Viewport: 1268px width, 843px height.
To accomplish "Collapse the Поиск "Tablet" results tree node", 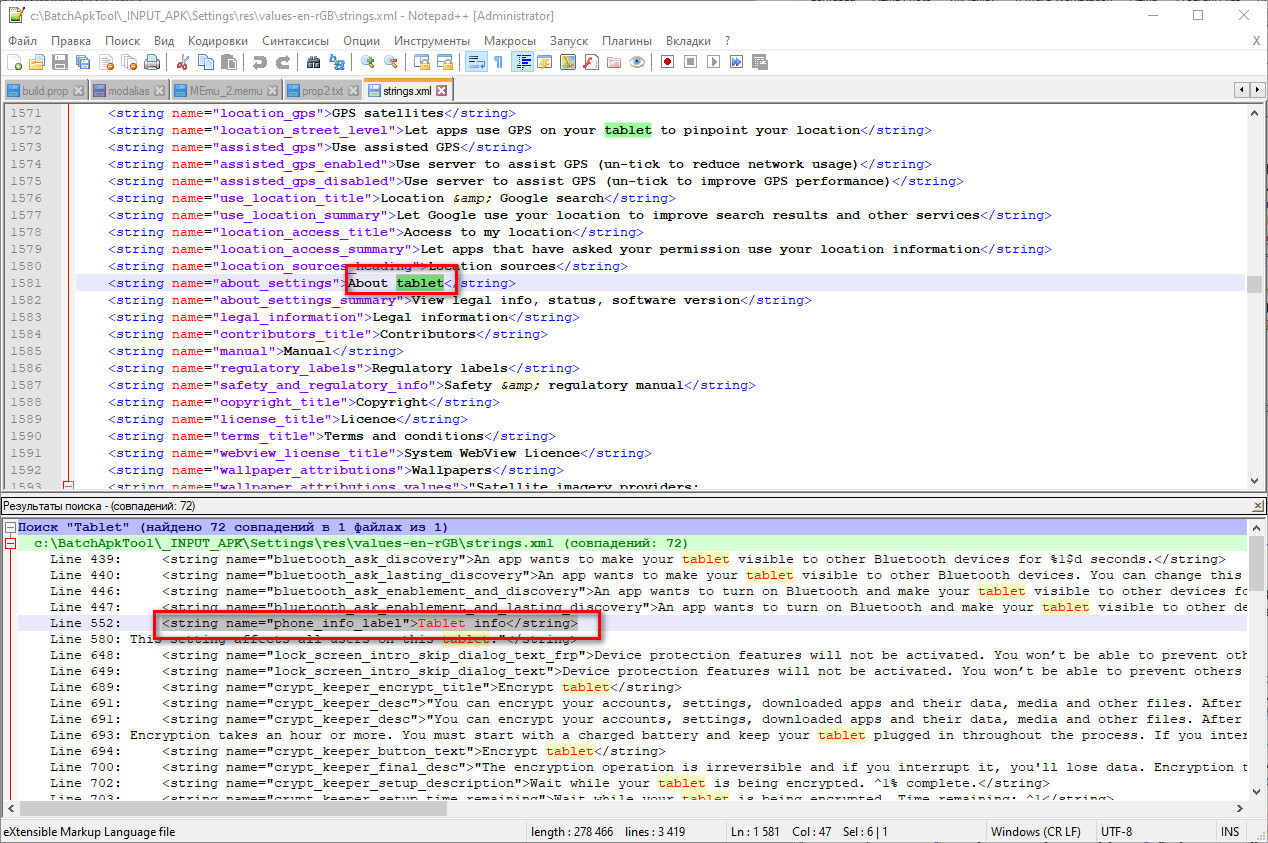I will pyautogui.click(x=10, y=527).
